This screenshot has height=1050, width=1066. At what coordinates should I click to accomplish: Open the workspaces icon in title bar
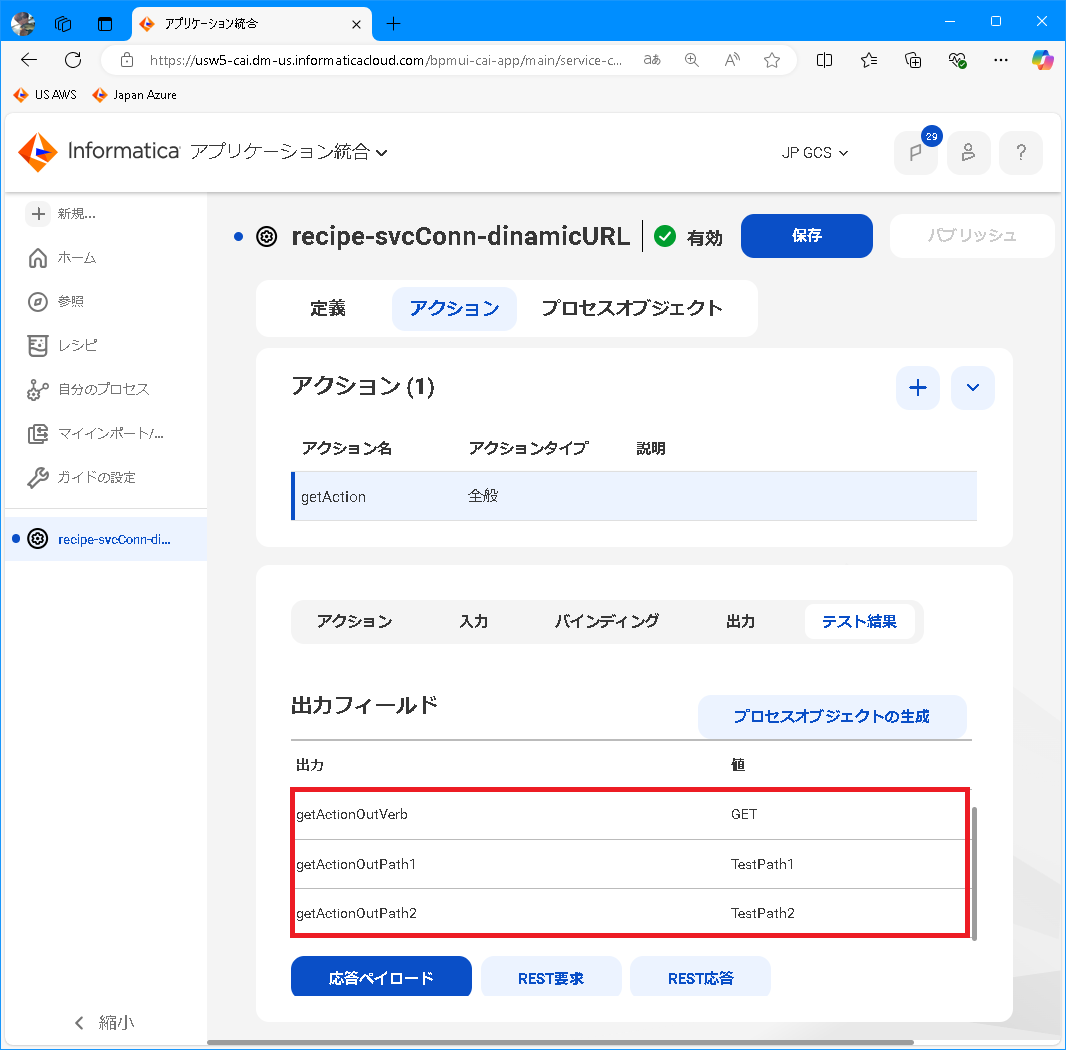click(x=63, y=24)
